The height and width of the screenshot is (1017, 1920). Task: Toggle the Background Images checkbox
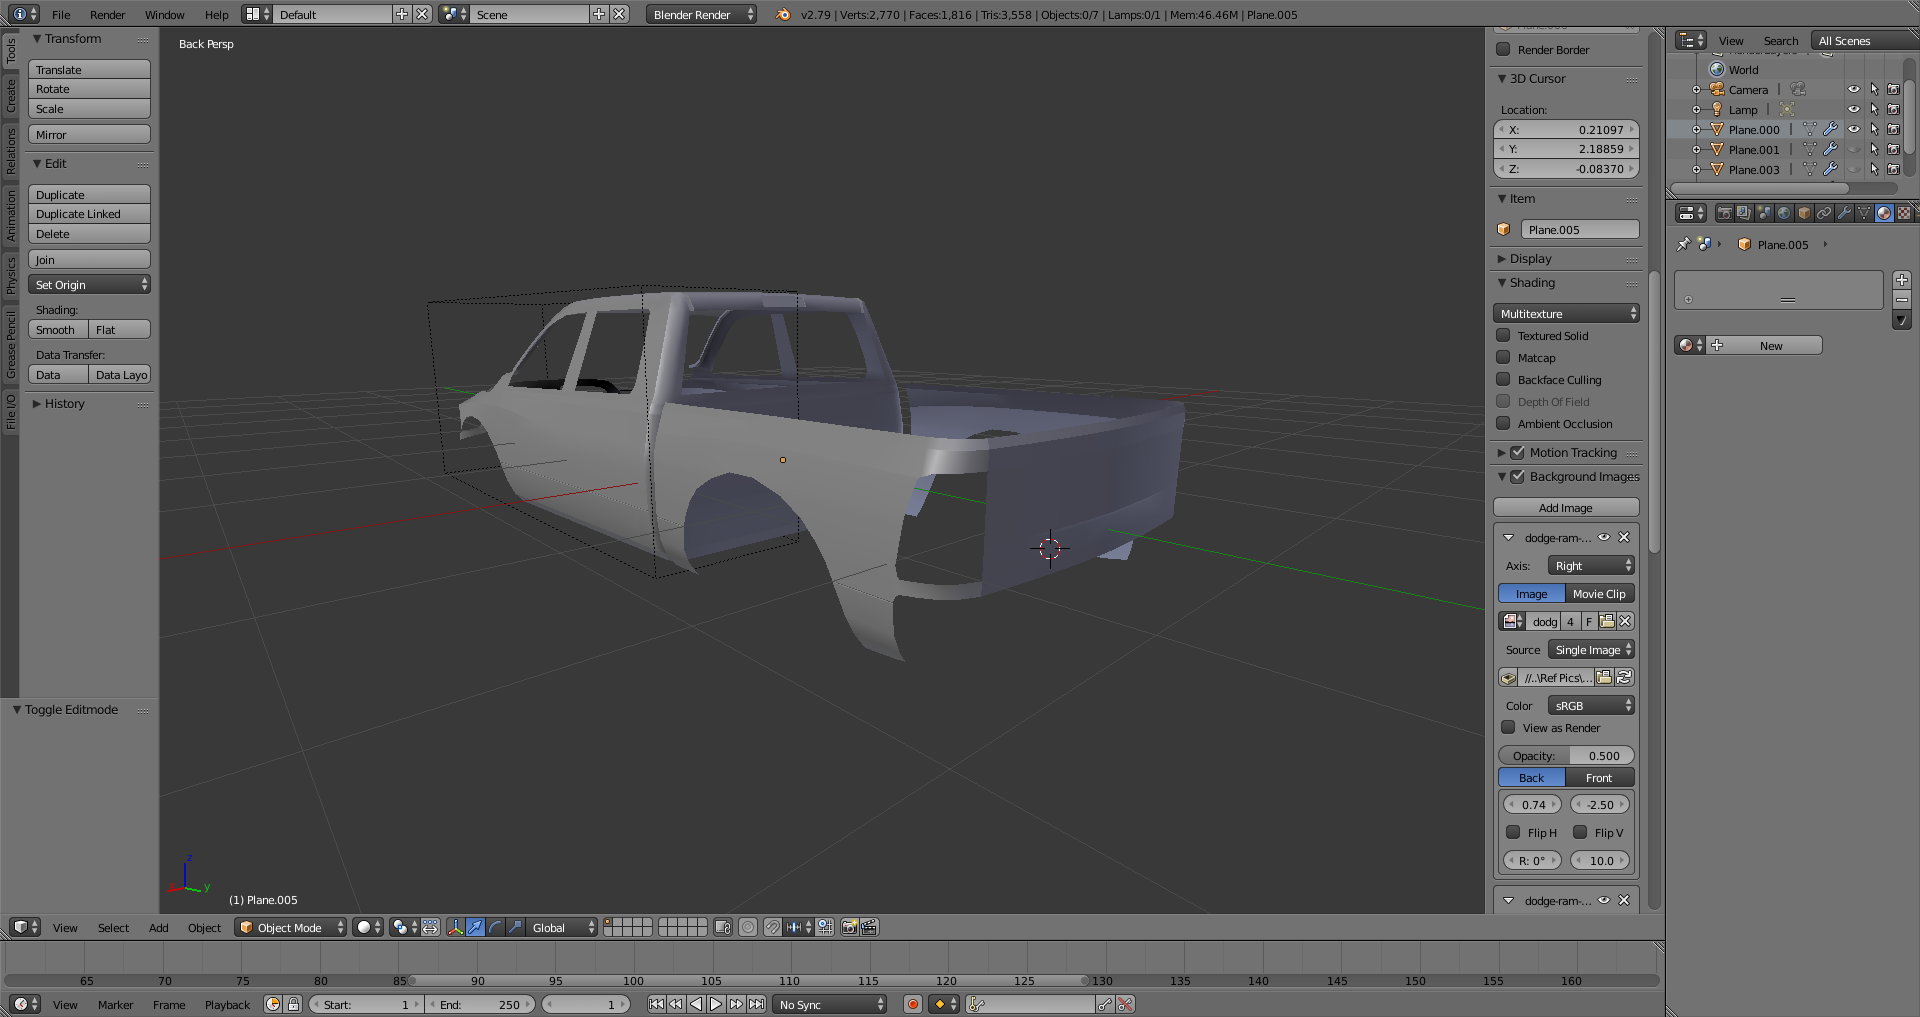1517,476
